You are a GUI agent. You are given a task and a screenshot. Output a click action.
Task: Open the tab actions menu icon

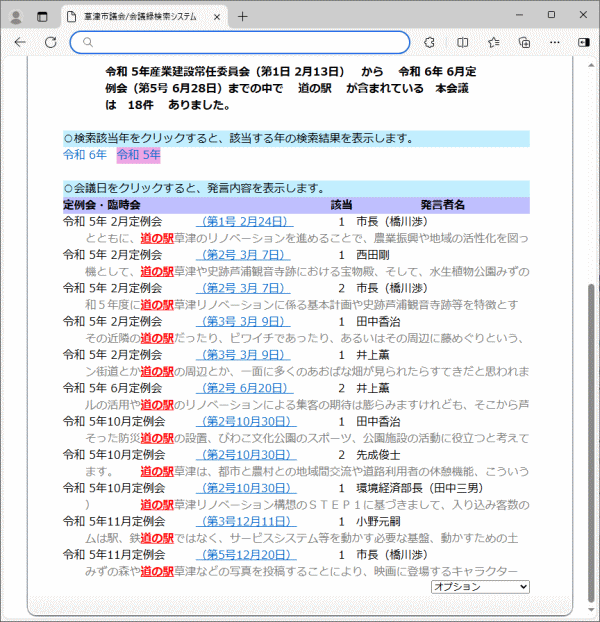click(x=42, y=17)
